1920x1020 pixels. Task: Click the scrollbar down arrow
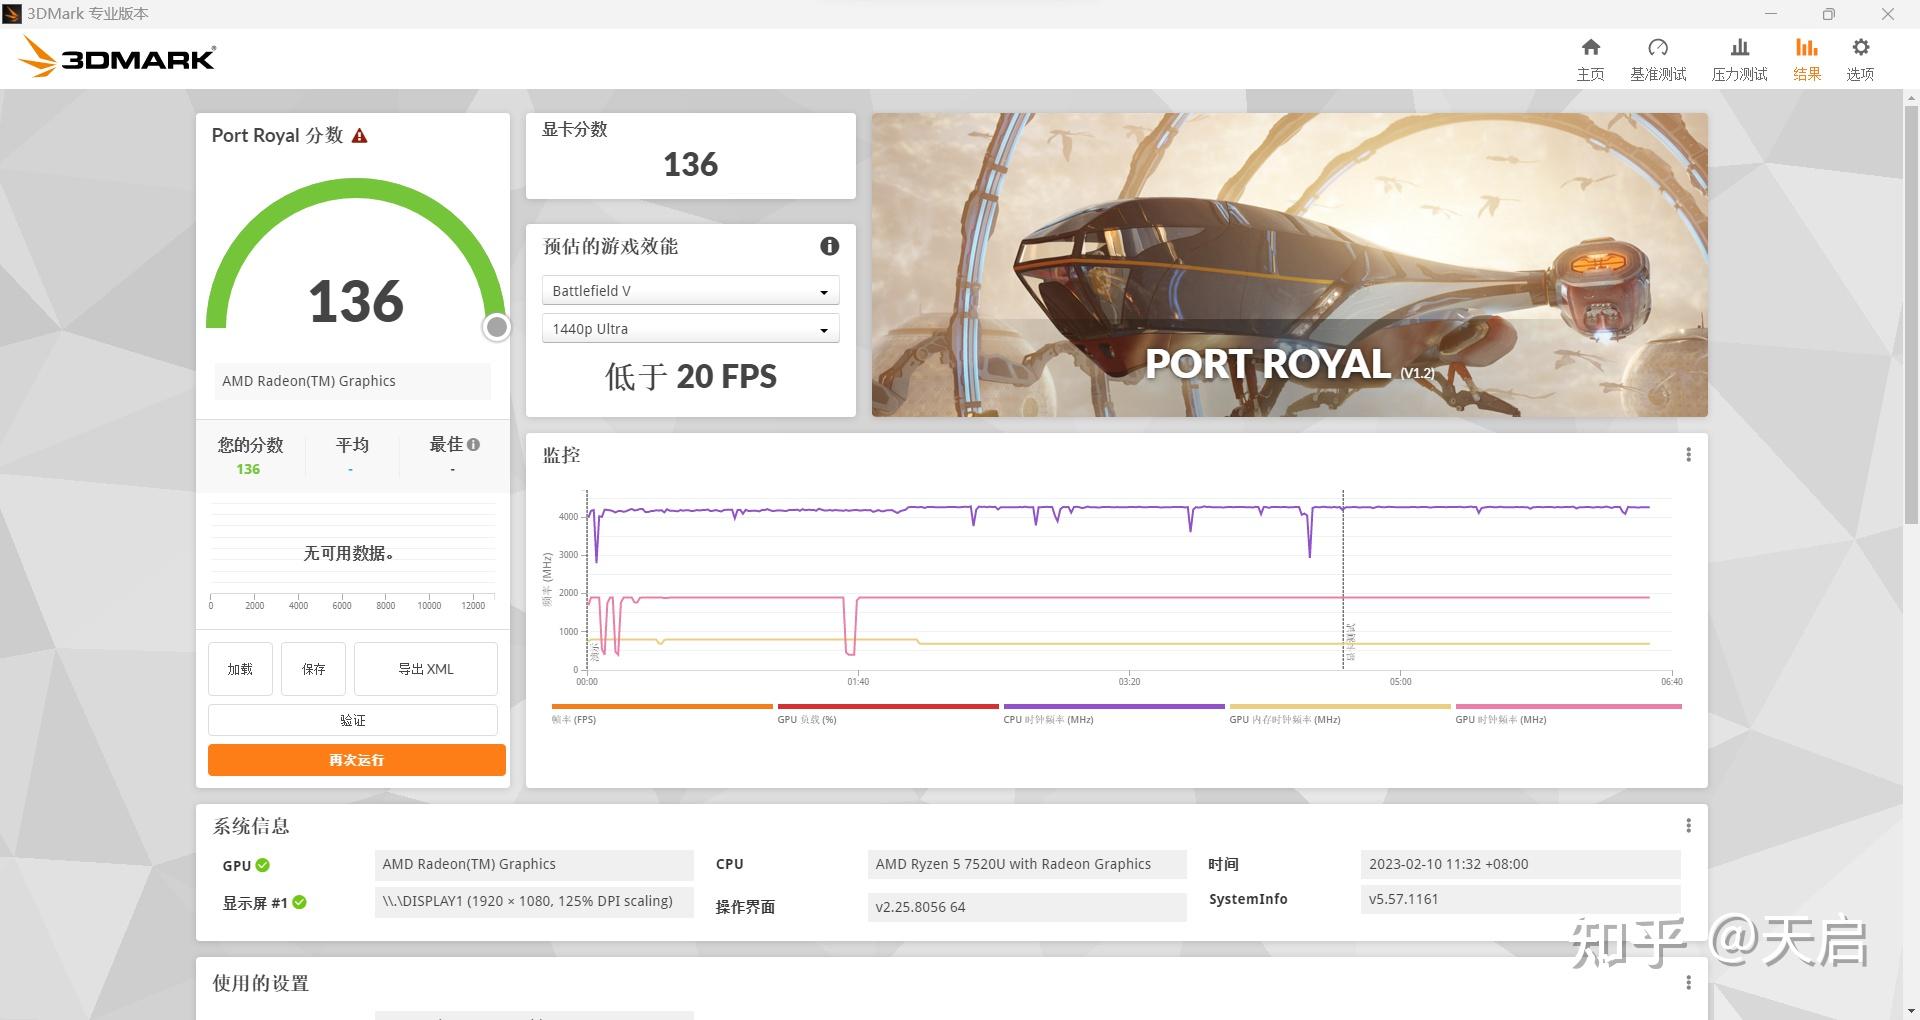pos(1911,1011)
